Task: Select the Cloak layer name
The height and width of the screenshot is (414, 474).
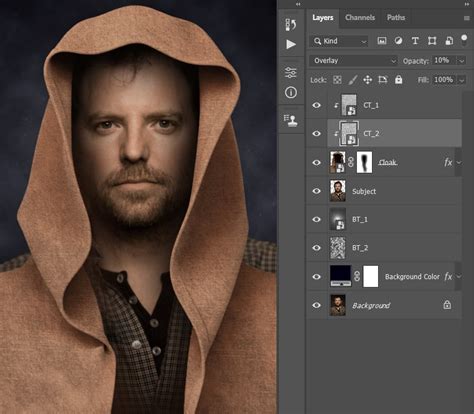Action: point(388,162)
